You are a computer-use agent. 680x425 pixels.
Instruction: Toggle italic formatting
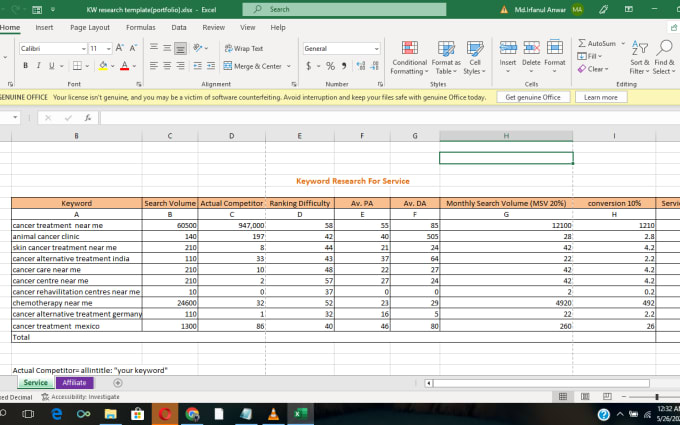point(39,65)
